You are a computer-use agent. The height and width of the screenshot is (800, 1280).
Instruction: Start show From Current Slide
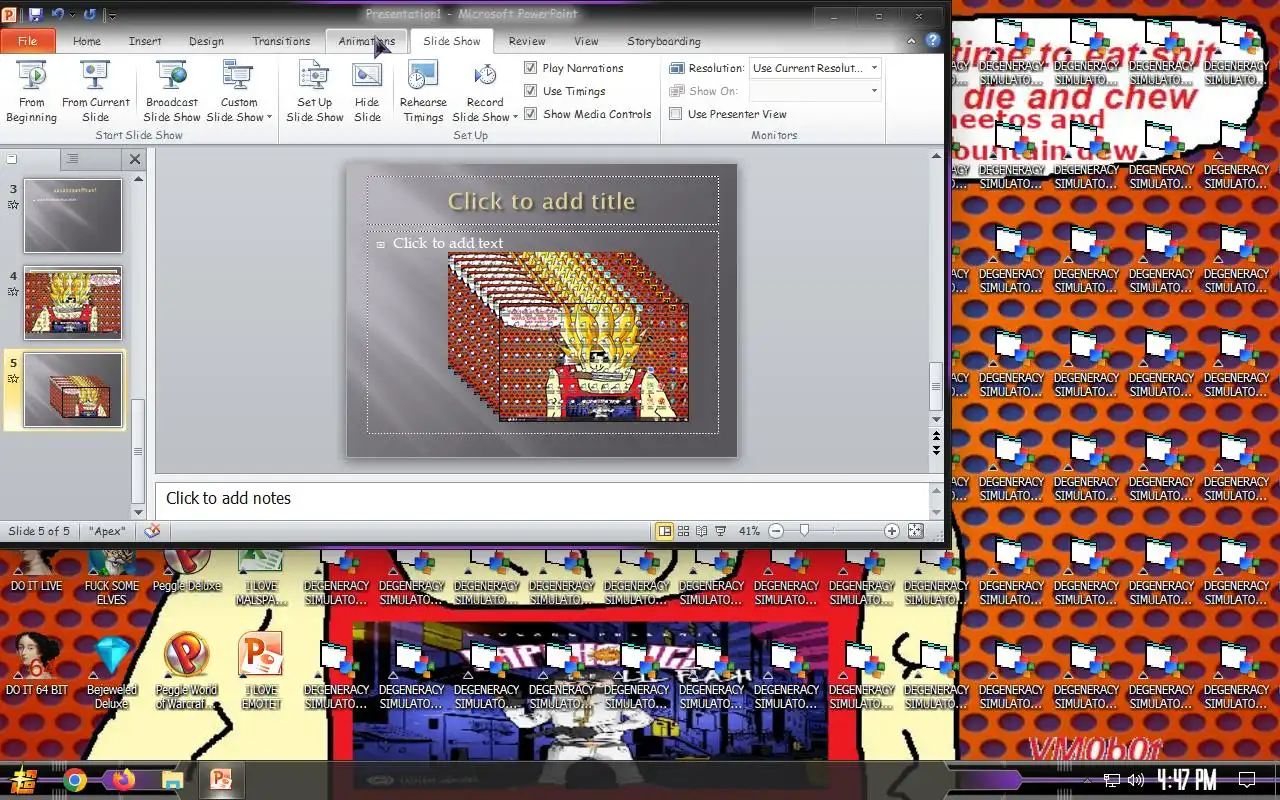pyautogui.click(x=95, y=92)
